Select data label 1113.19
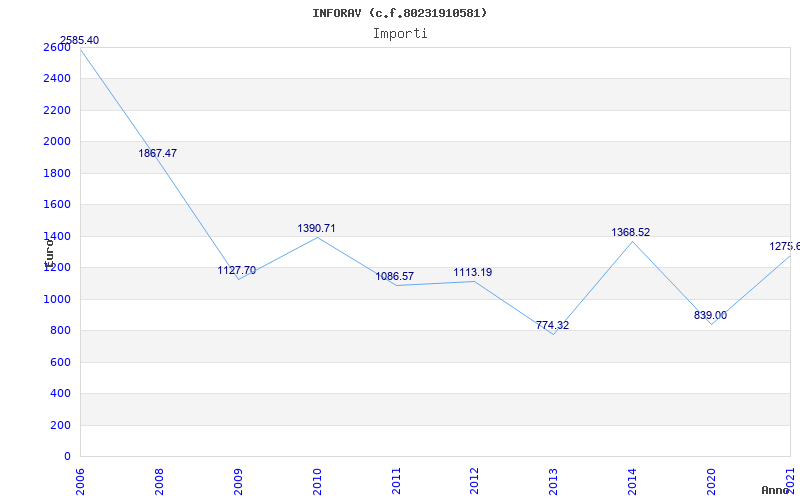 473,272
